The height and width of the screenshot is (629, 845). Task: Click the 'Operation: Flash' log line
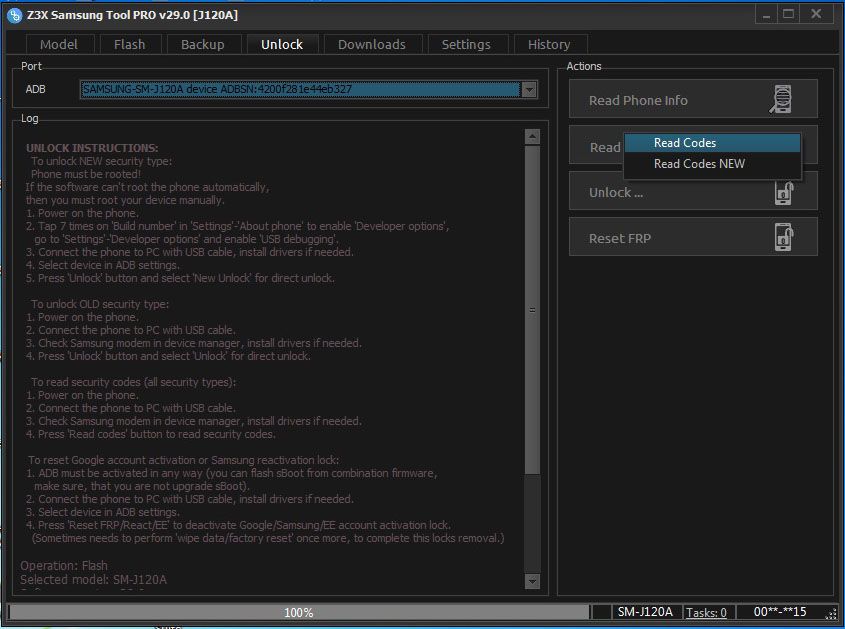pyautogui.click(x=64, y=566)
